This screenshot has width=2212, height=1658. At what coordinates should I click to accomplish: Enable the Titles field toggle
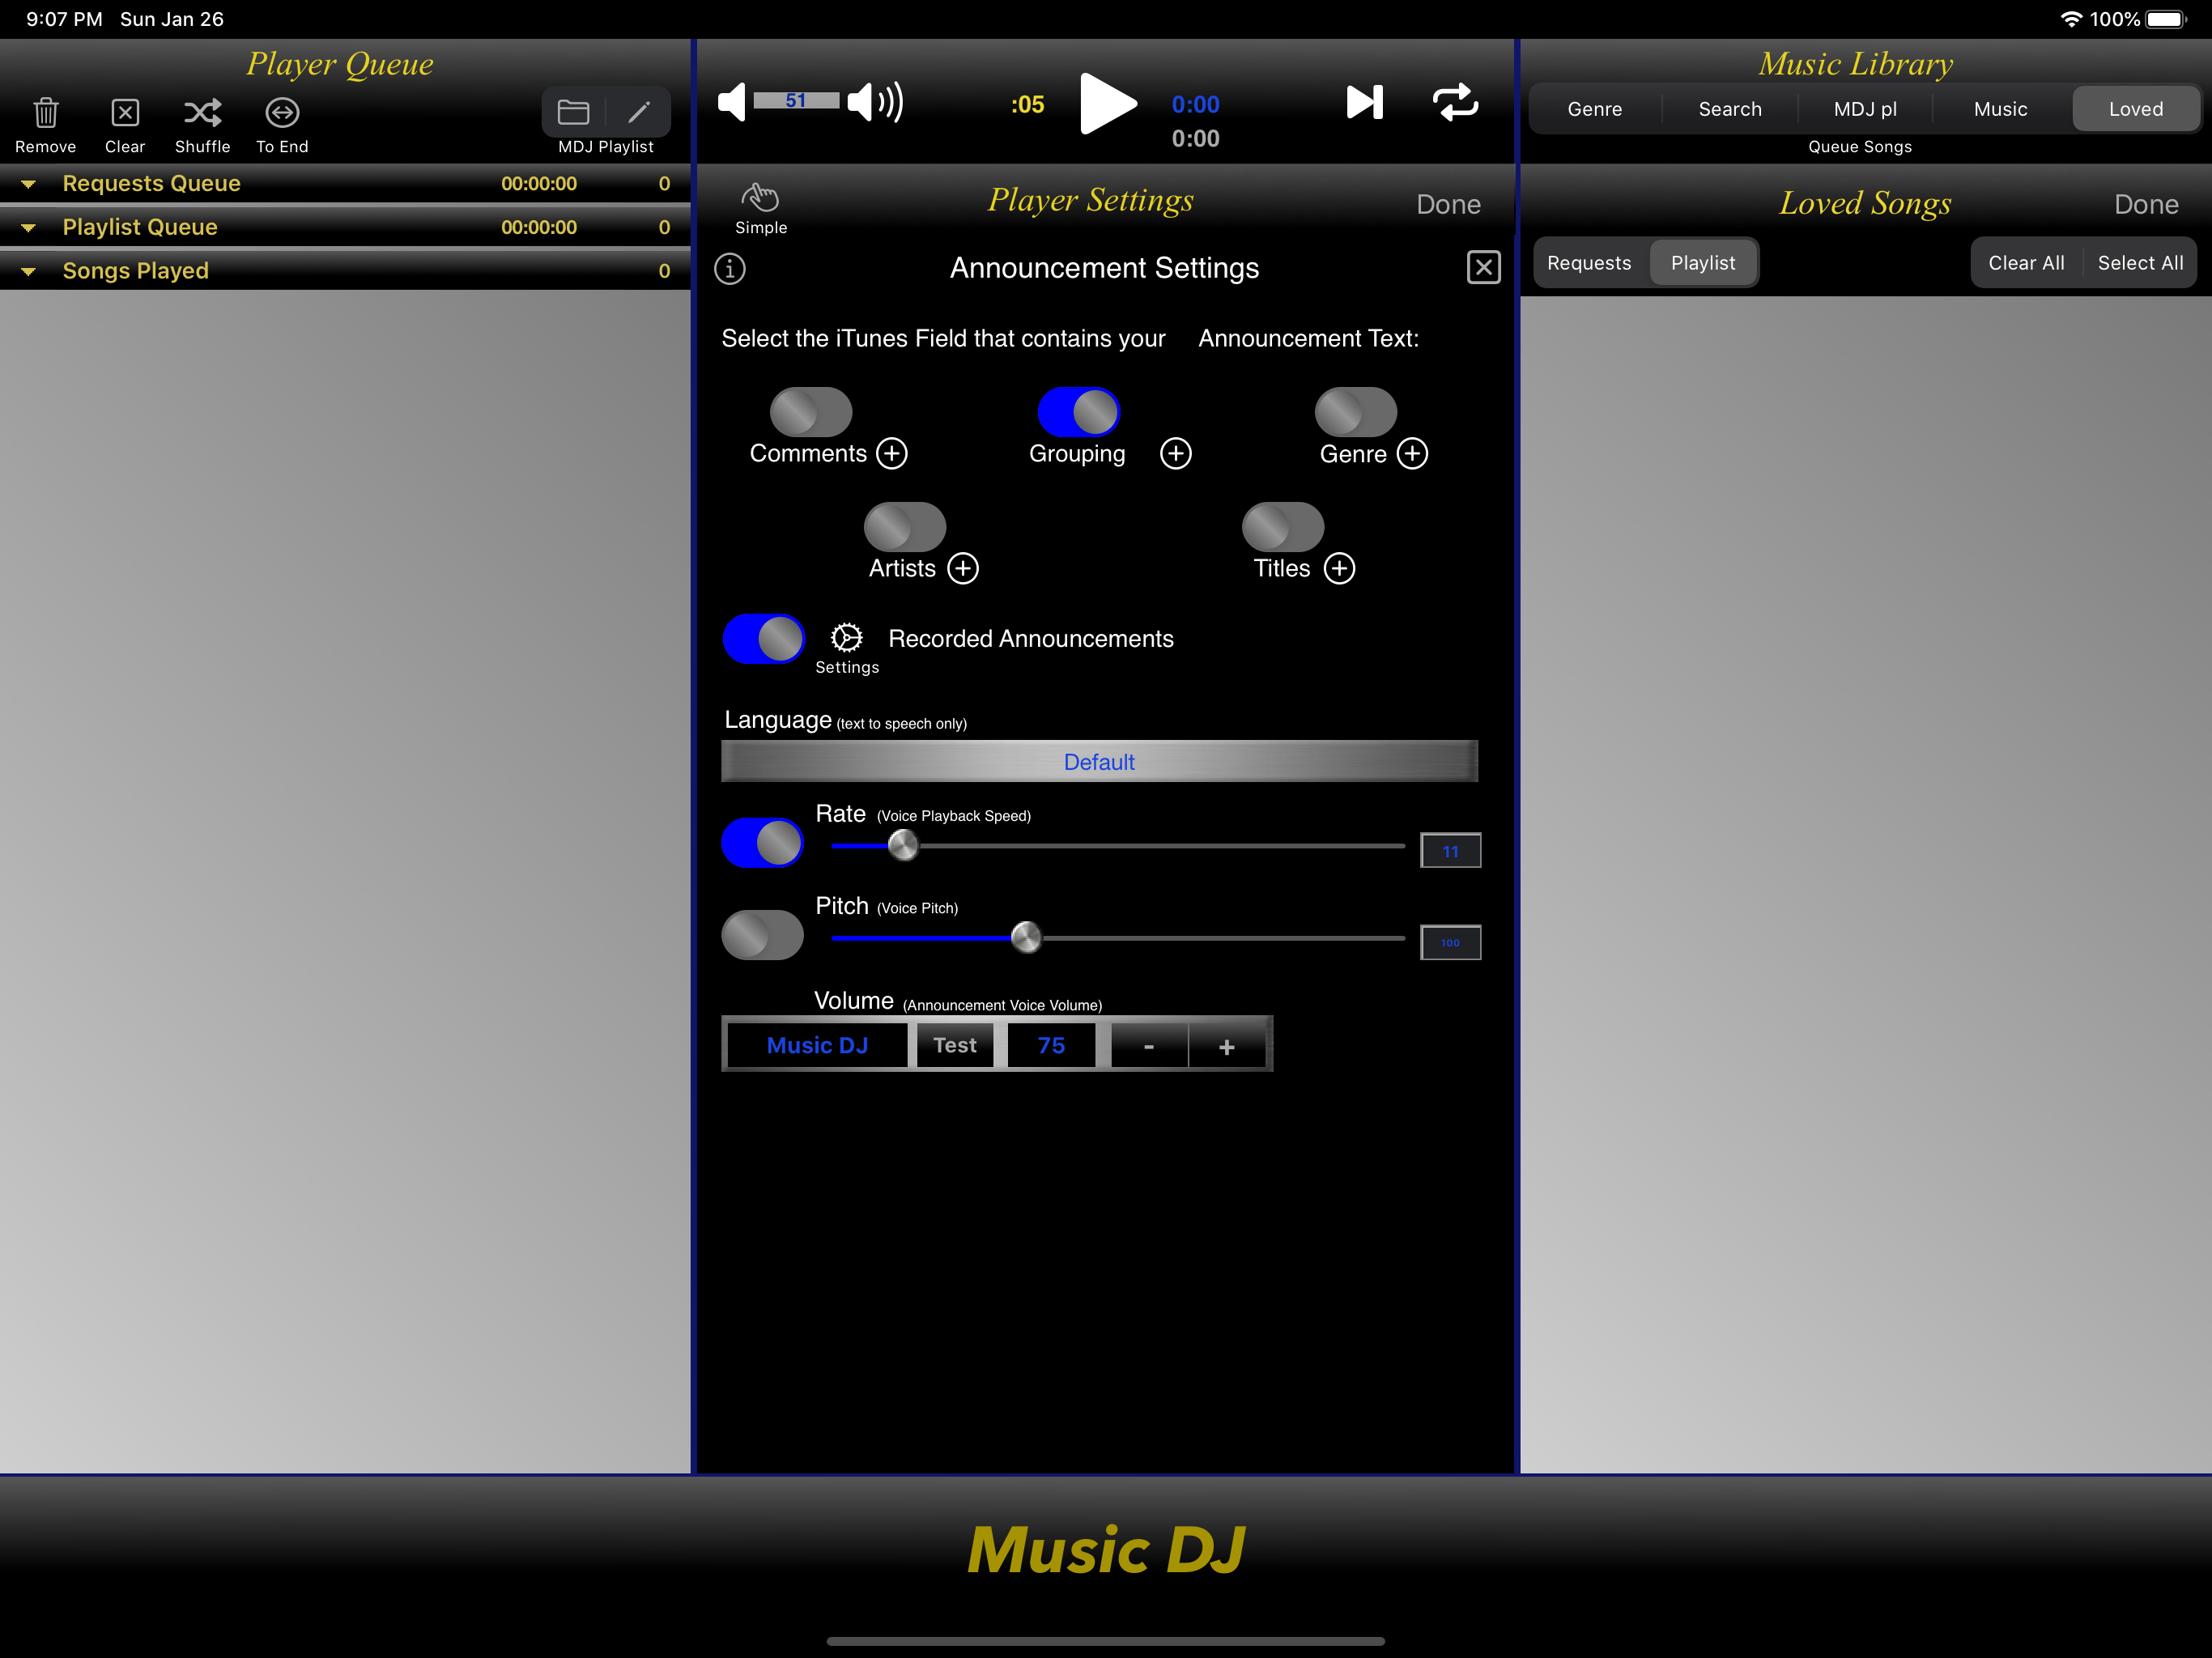coord(1283,527)
